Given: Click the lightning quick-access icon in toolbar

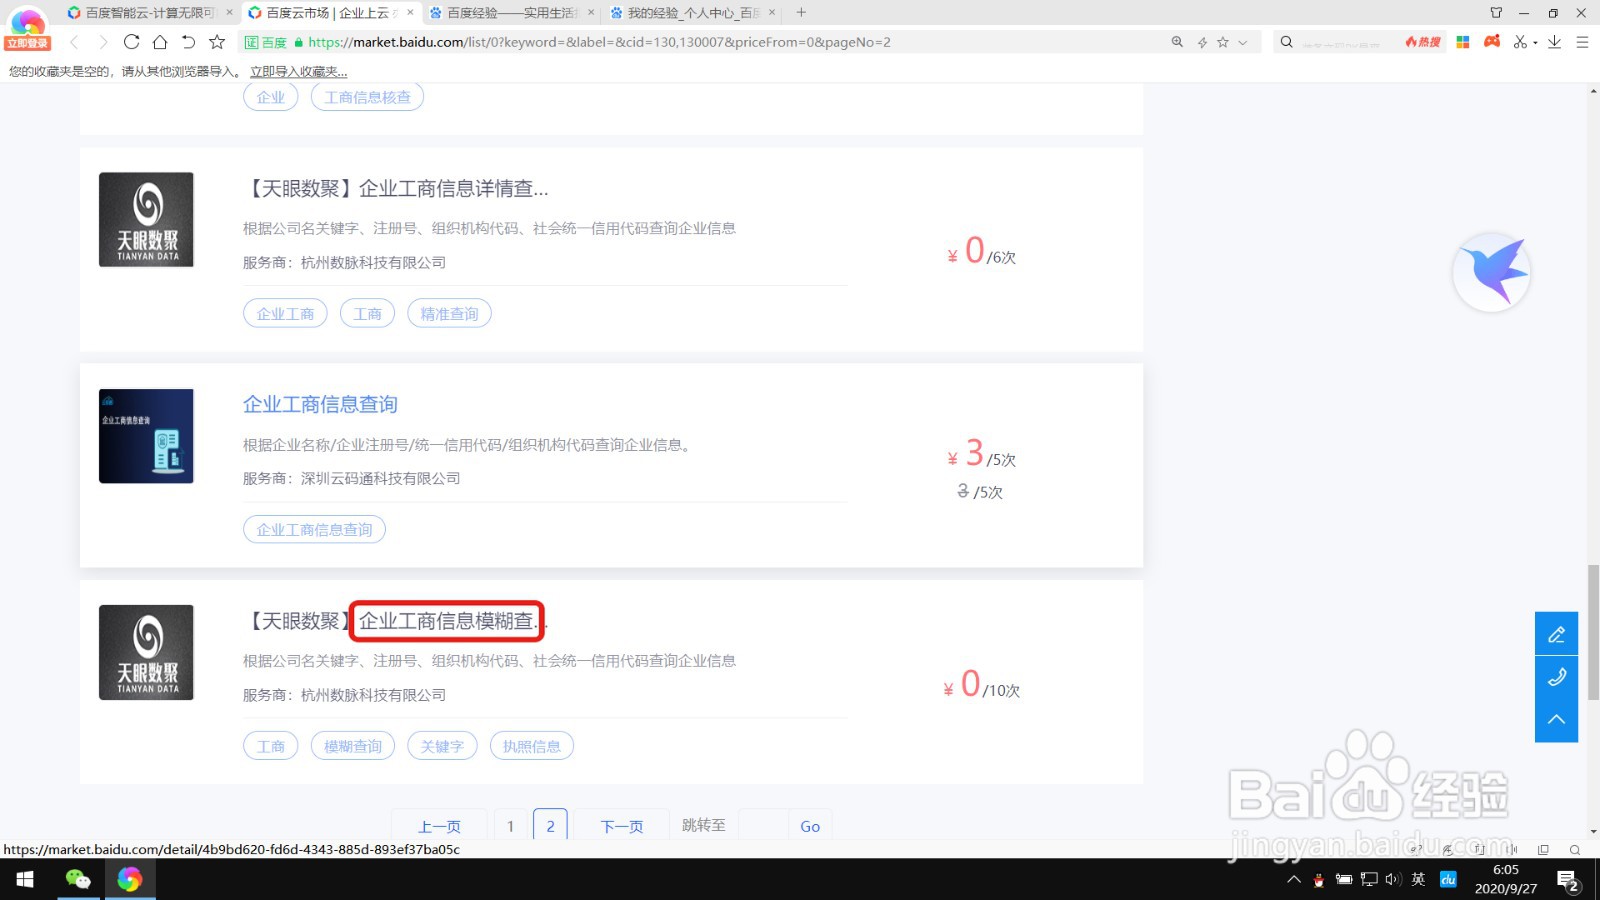Looking at the screenshot, I should click(x=1203, y=41).
